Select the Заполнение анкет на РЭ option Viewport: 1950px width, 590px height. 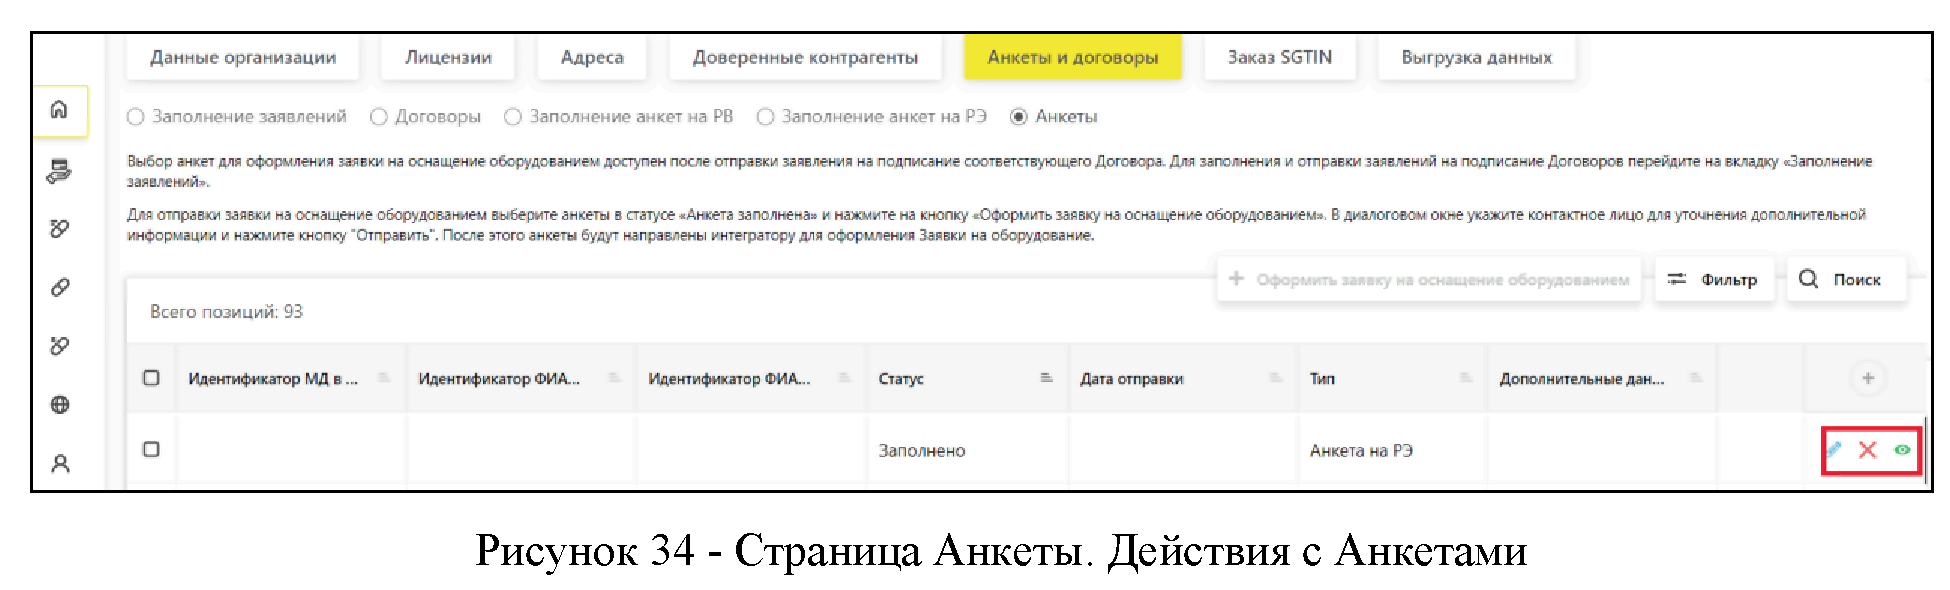[766, 117]
